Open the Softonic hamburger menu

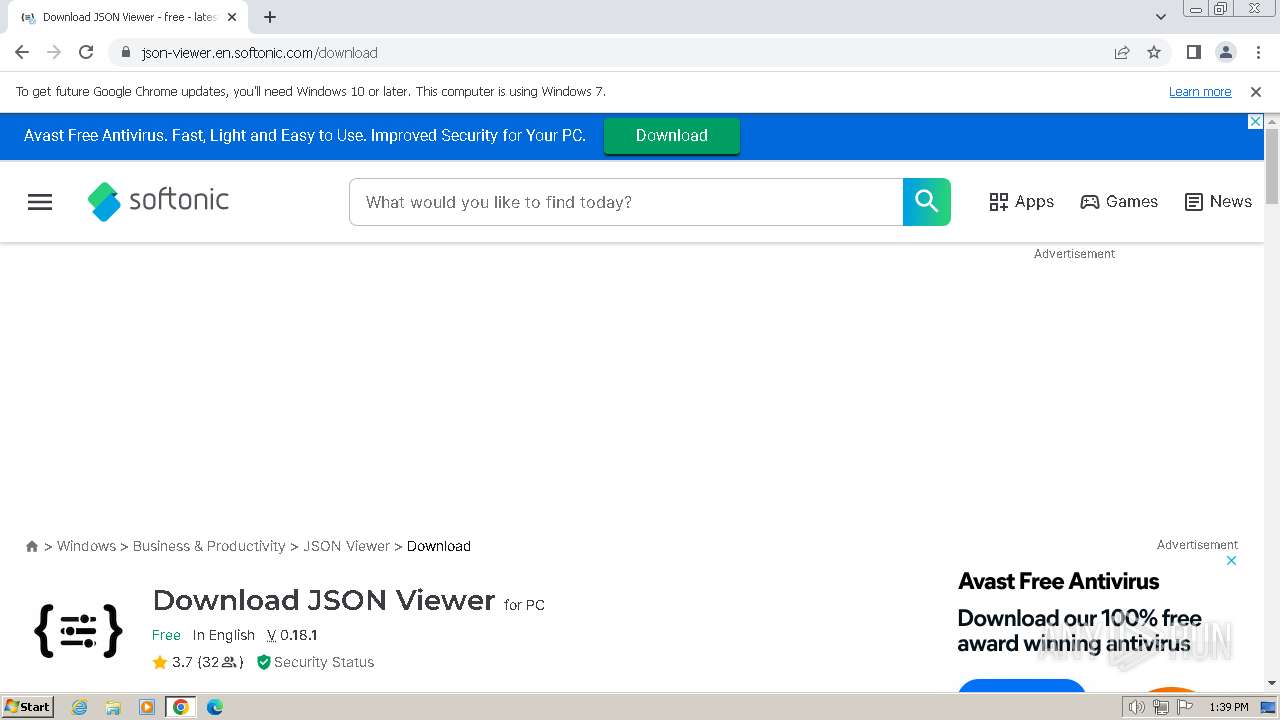pos(40,202)
